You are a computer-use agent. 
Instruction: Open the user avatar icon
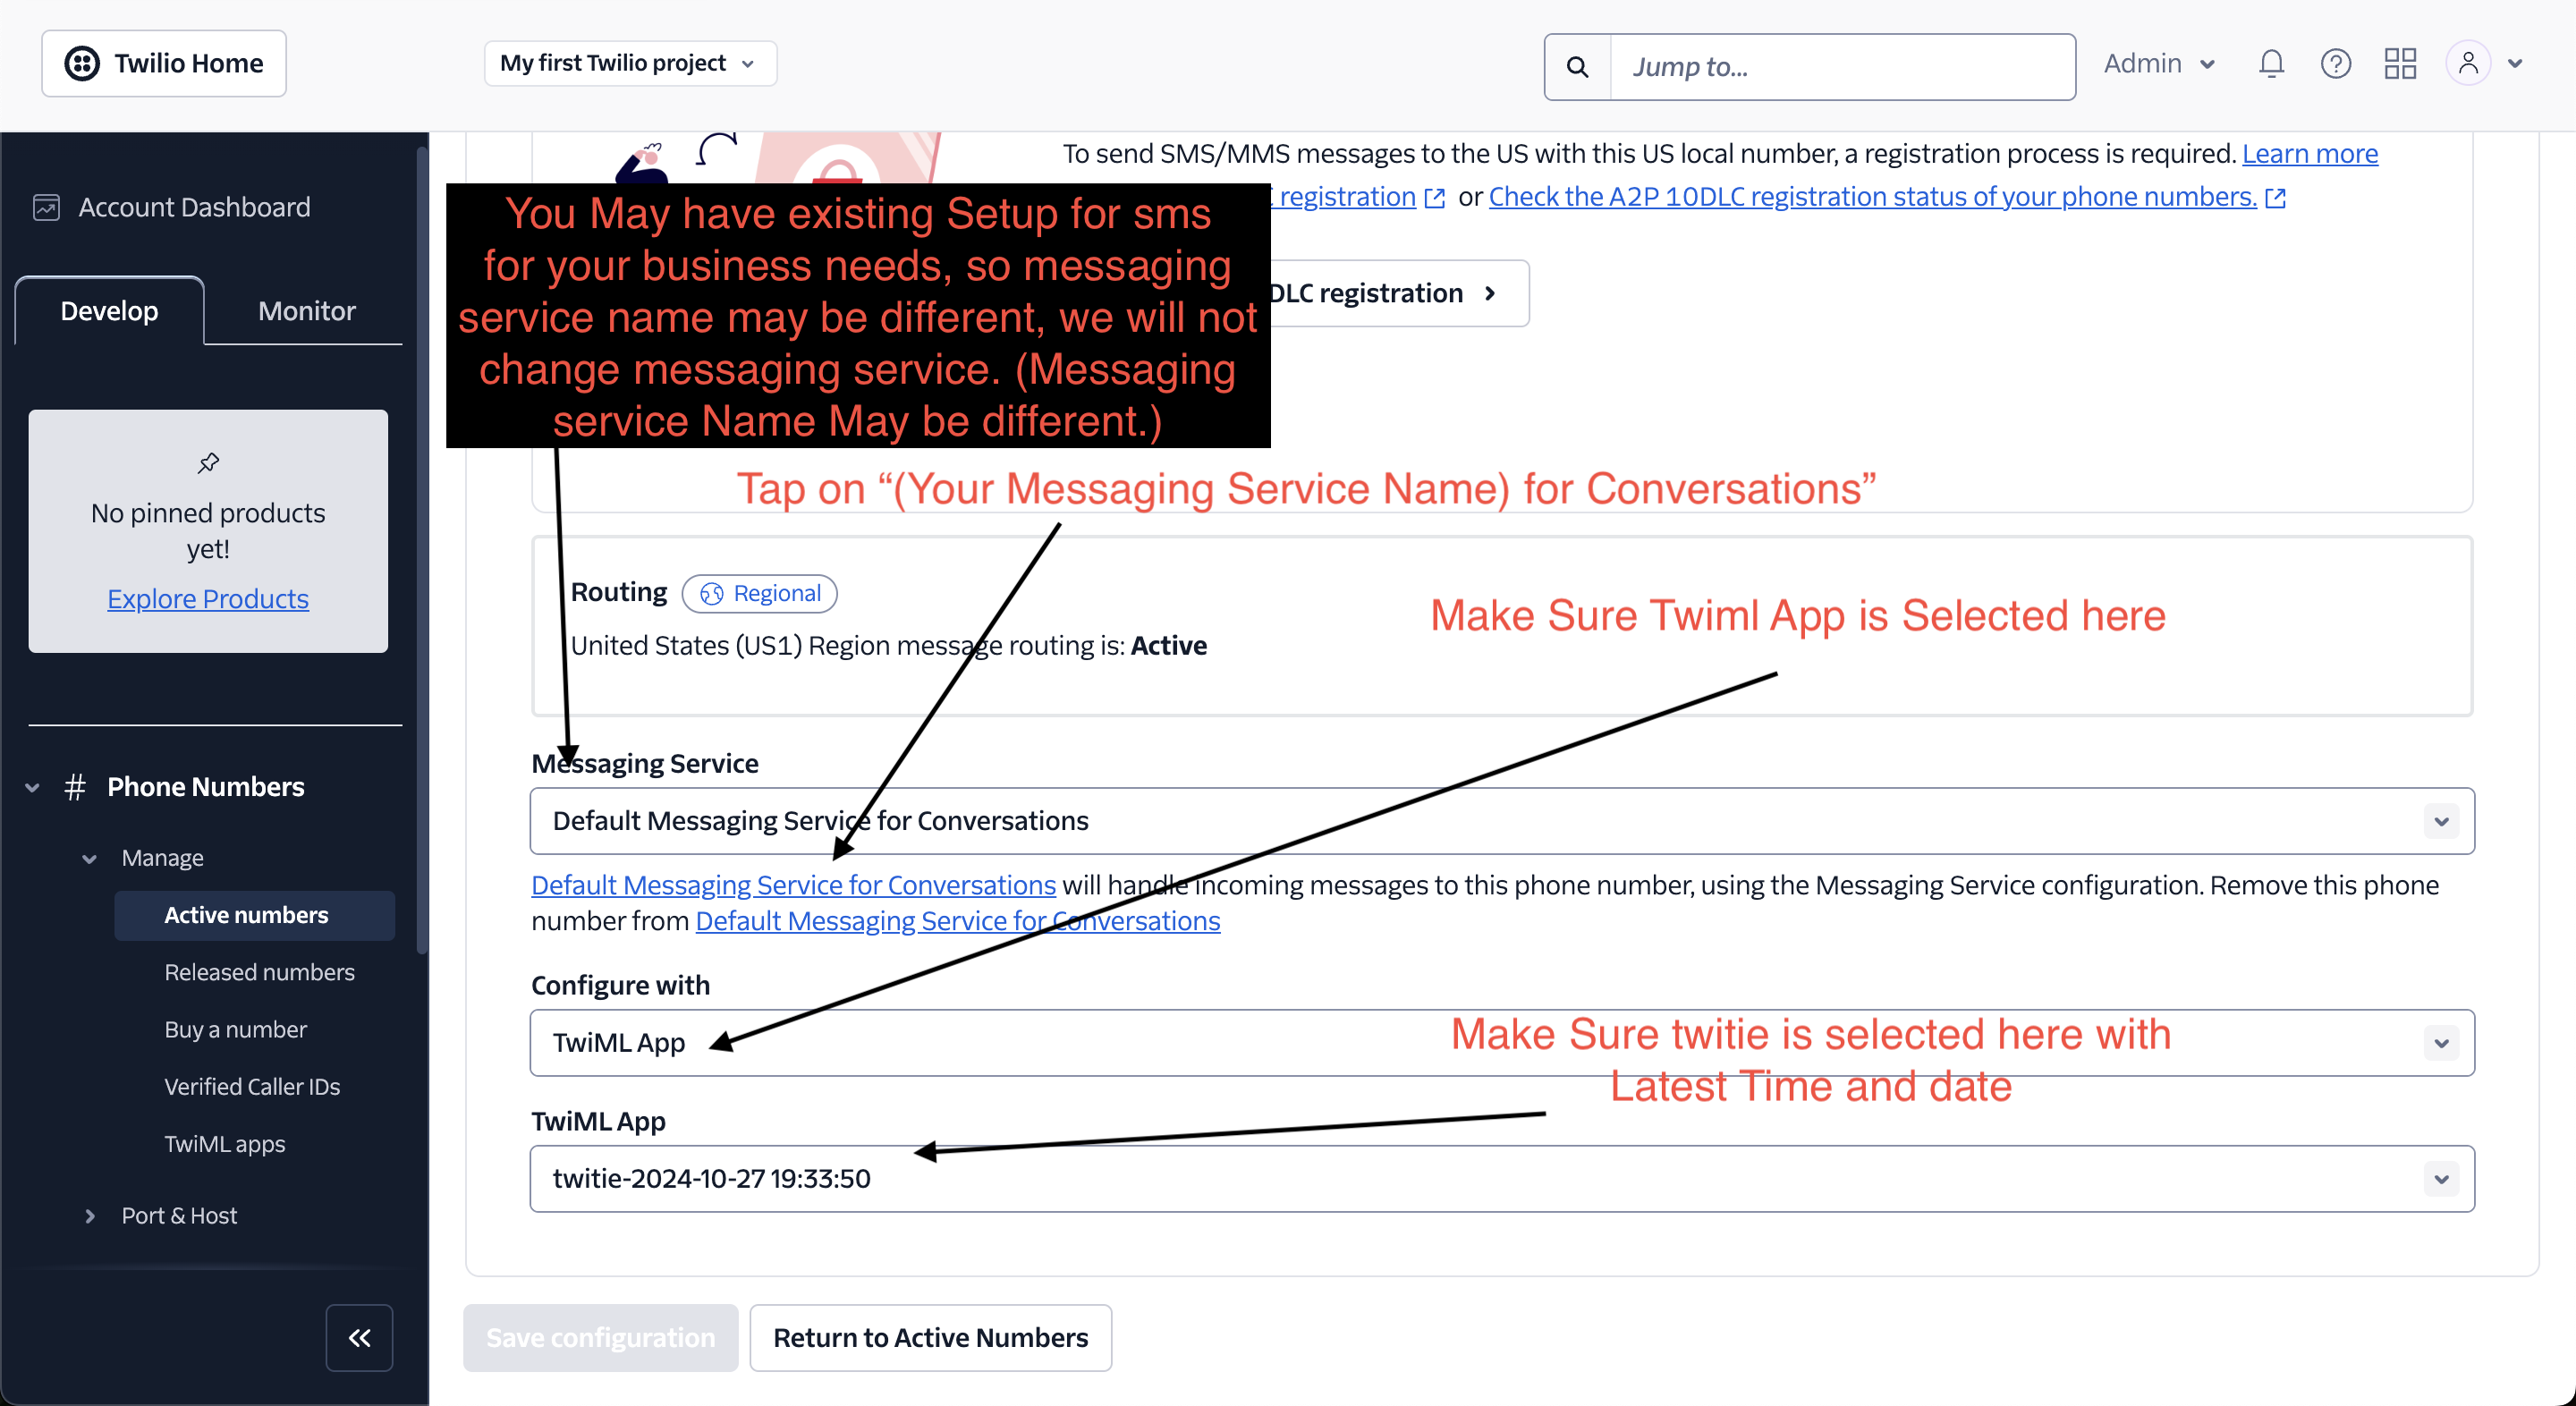[x=2468, y=64]
